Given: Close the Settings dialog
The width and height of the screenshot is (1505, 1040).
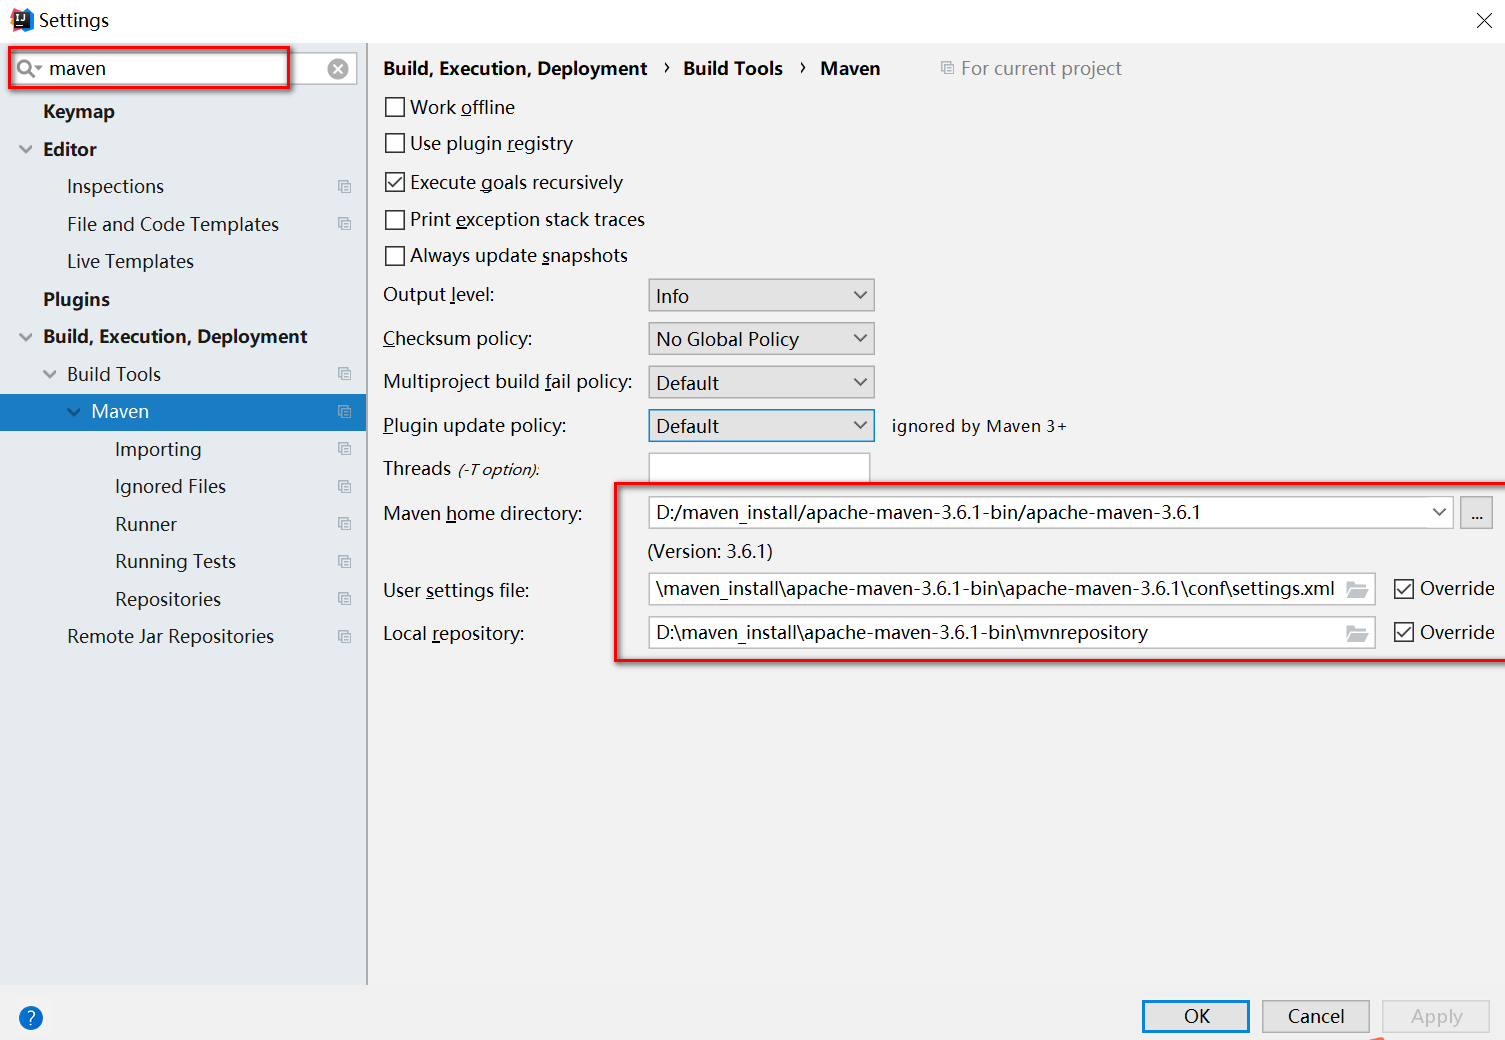Looking at the screenshot, I should tap(1484, 20).
